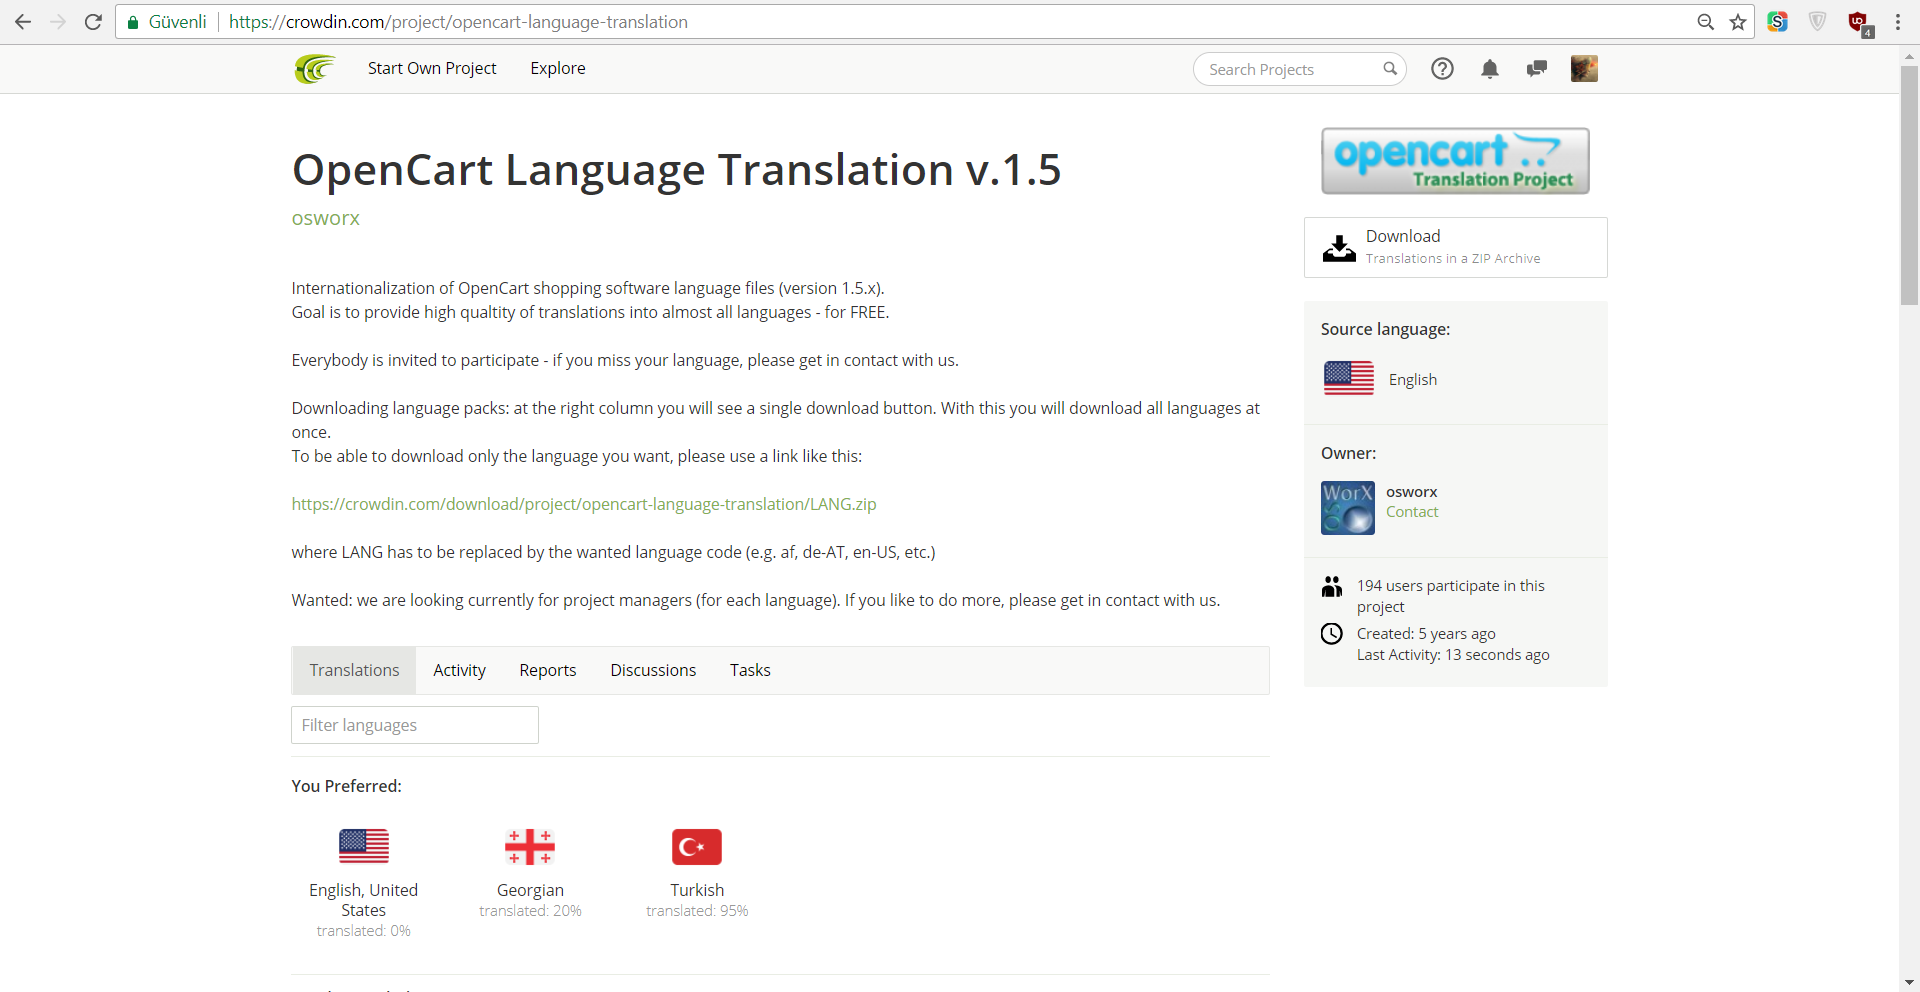This screenshot has height=992, width=1920.
Task: Click the Download translations ZIP button
Action: [1456, 247]
